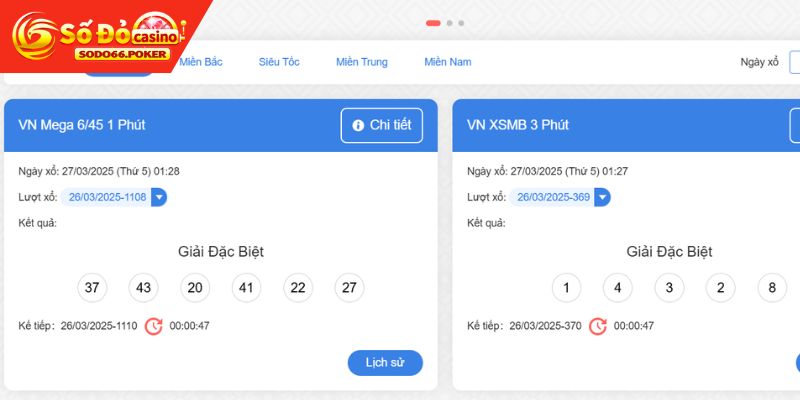
Task: Click the countdown clock icon for Mega 6/45
Action: 154,326
